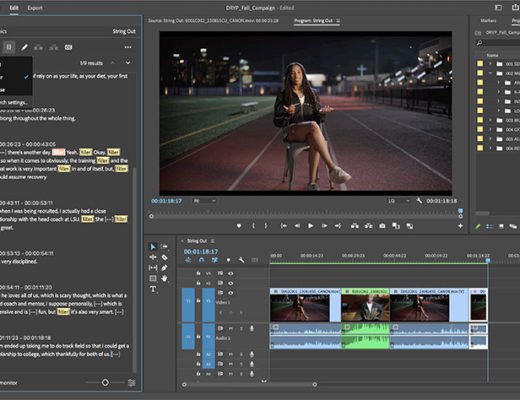The width and height of the screenshot is (520, 400).
Task: Click the captions icon in transcript toolbar
Action: [68, 47]
